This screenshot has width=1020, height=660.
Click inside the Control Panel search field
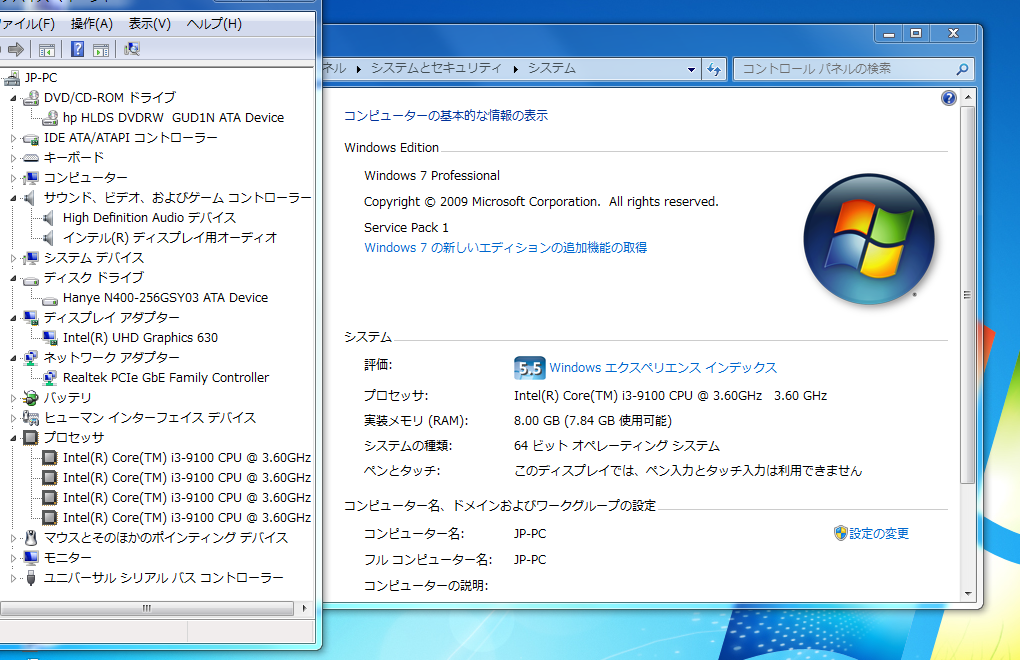point(850,69)
